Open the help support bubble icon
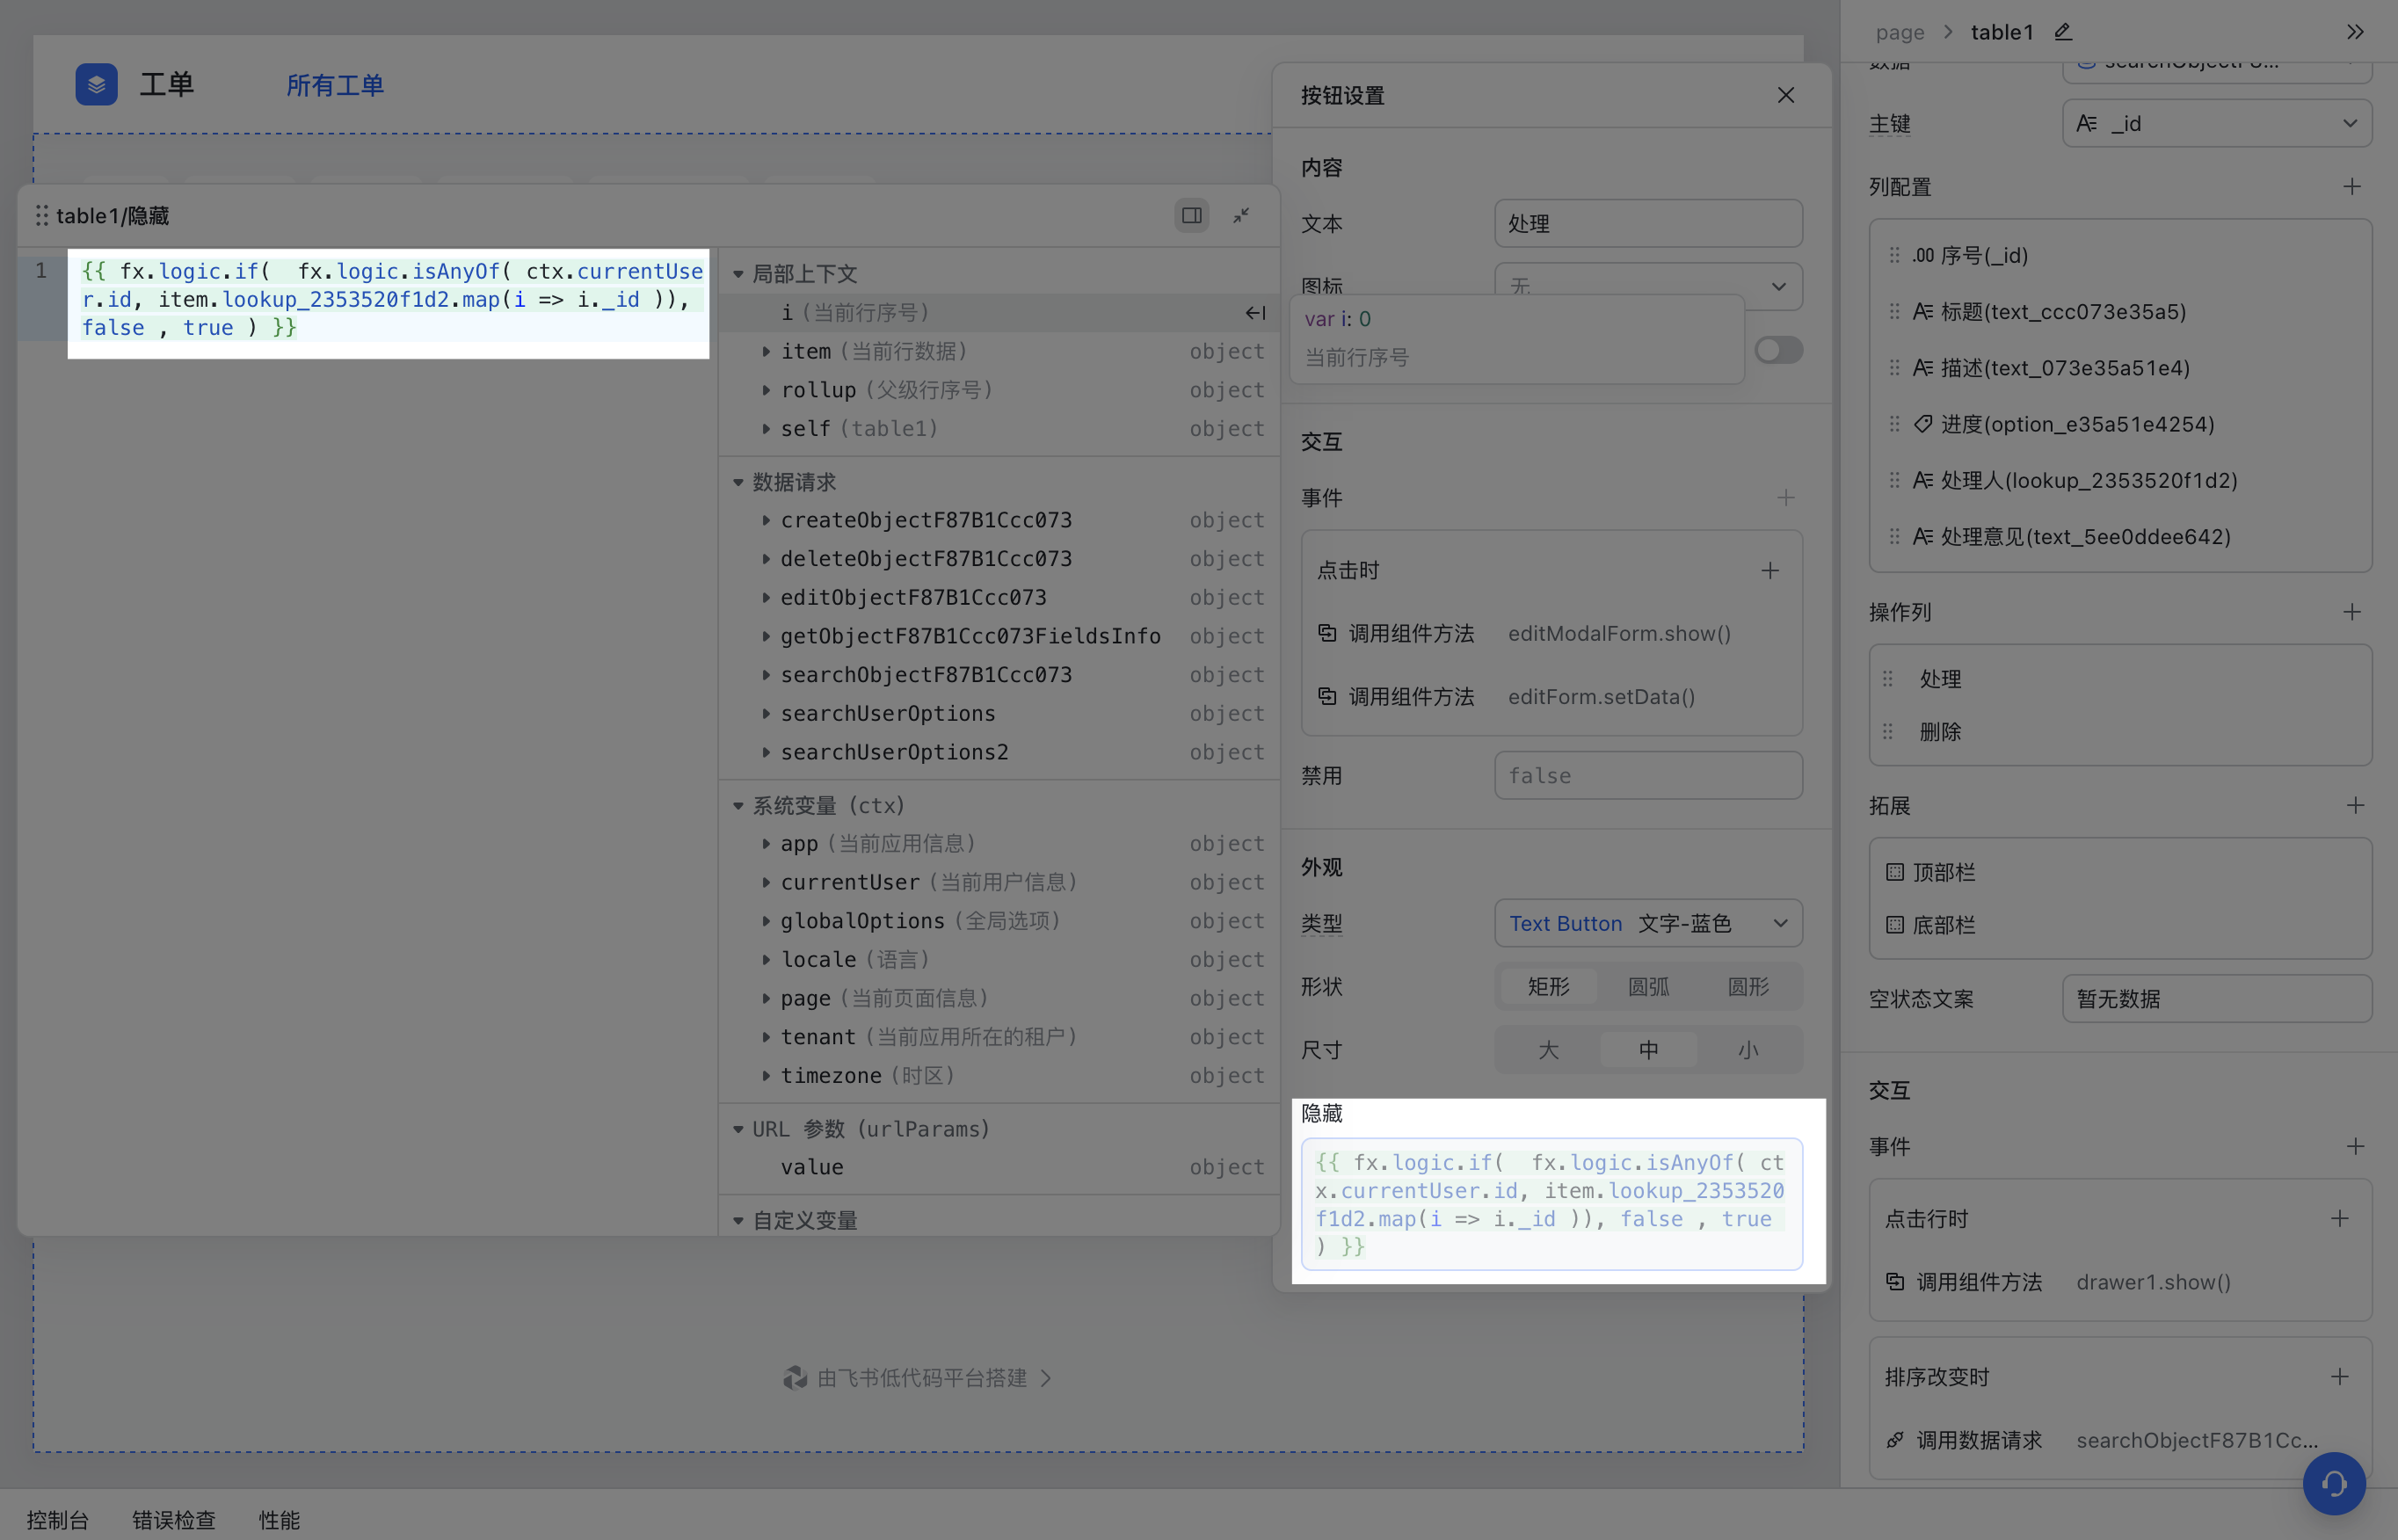 (2333, 1483)
